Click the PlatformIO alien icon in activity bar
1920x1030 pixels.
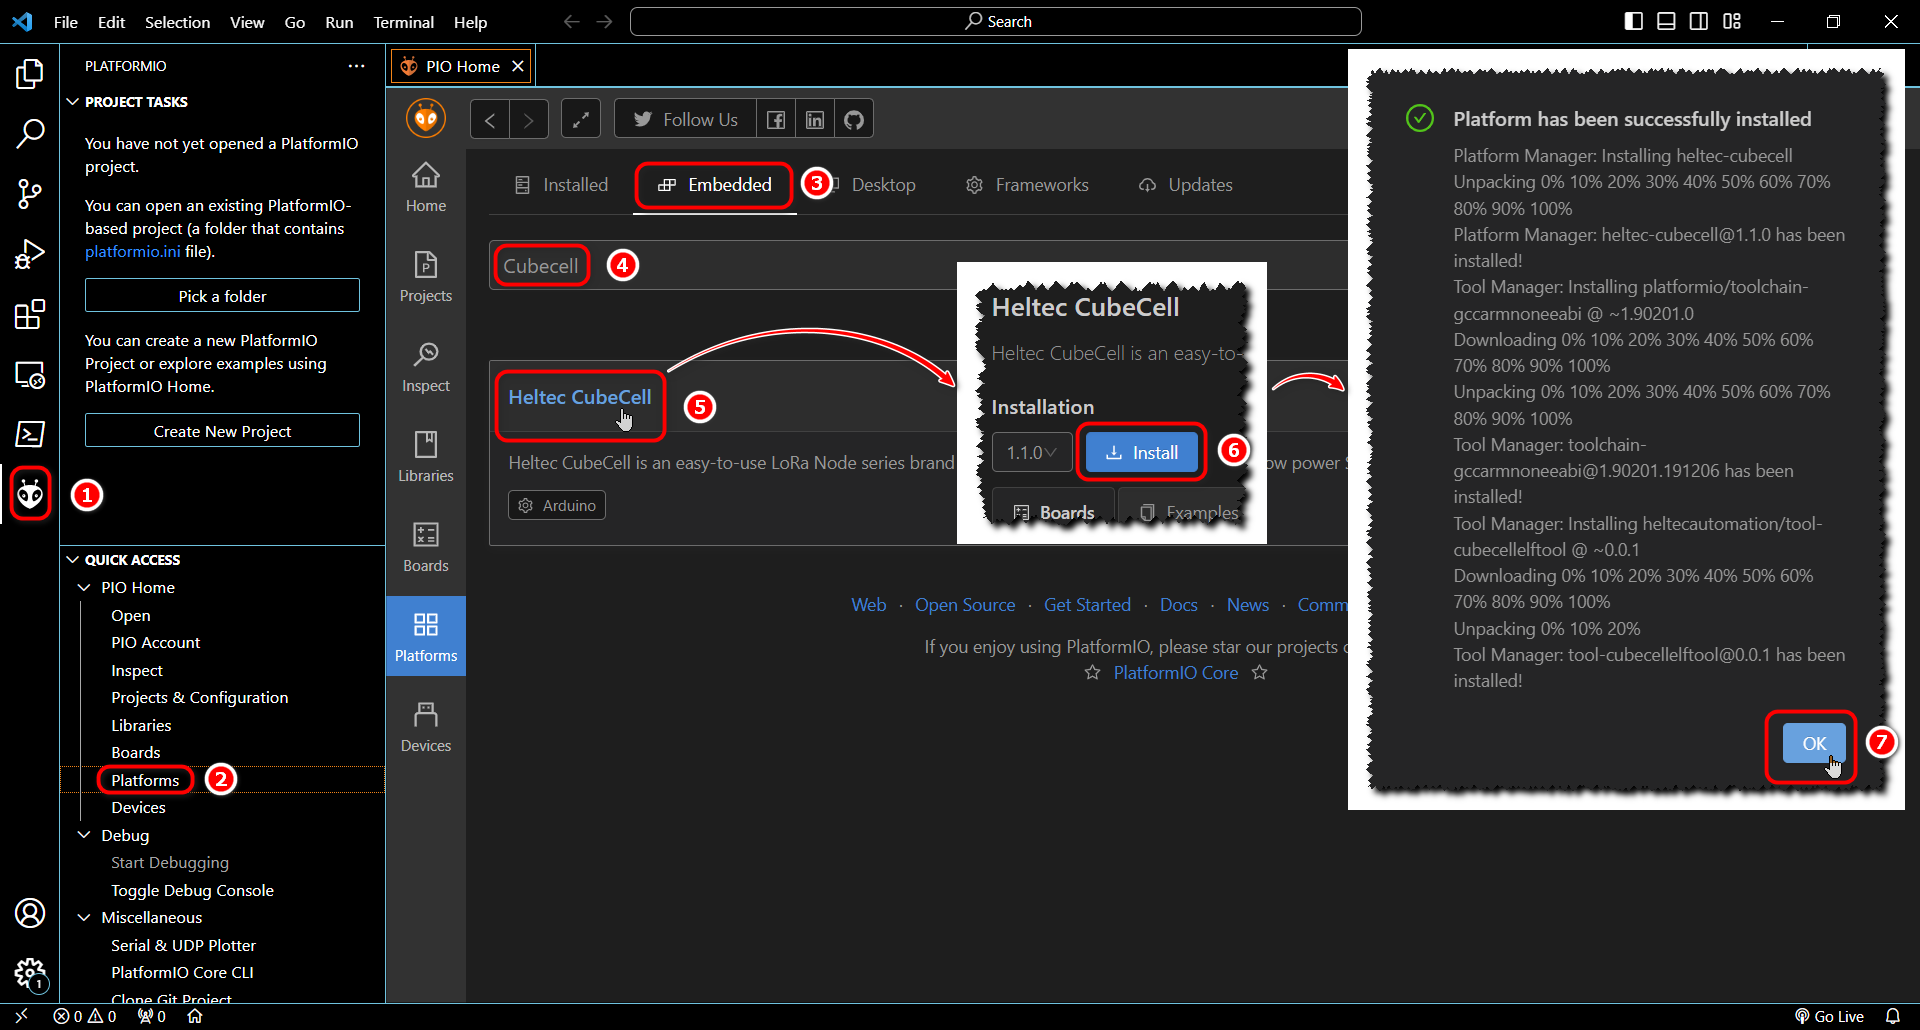(30, 493)
